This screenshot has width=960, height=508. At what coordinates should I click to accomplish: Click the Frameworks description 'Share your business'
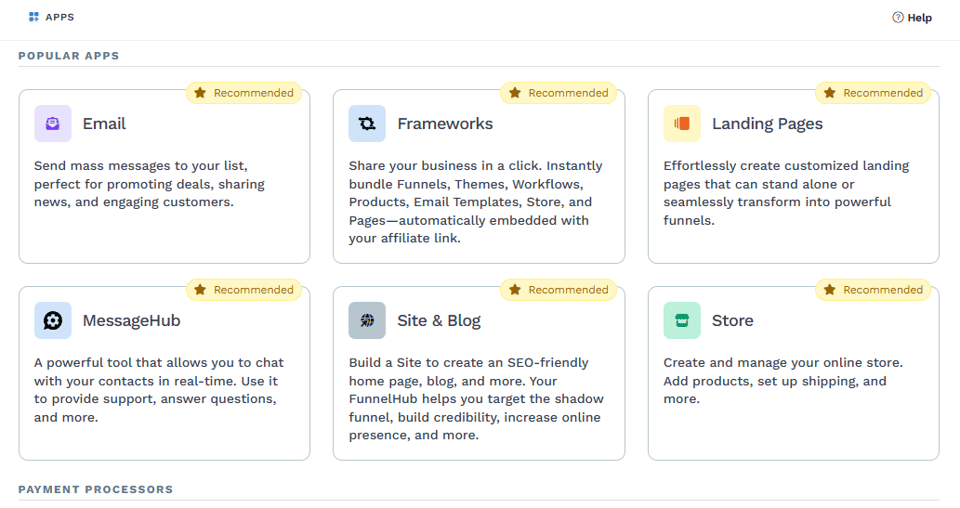pyautogui.click(x=476, y=202)
